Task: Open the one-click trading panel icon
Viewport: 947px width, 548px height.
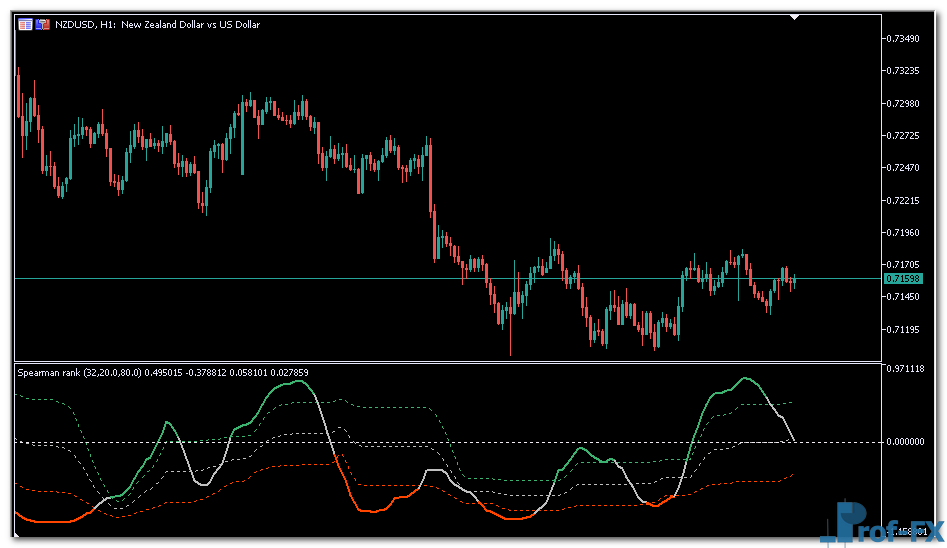Action: tap(25, 24)
